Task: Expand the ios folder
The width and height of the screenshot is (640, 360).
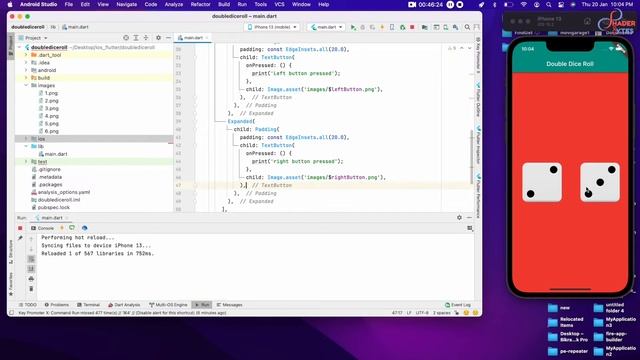Action: point(26,139)
